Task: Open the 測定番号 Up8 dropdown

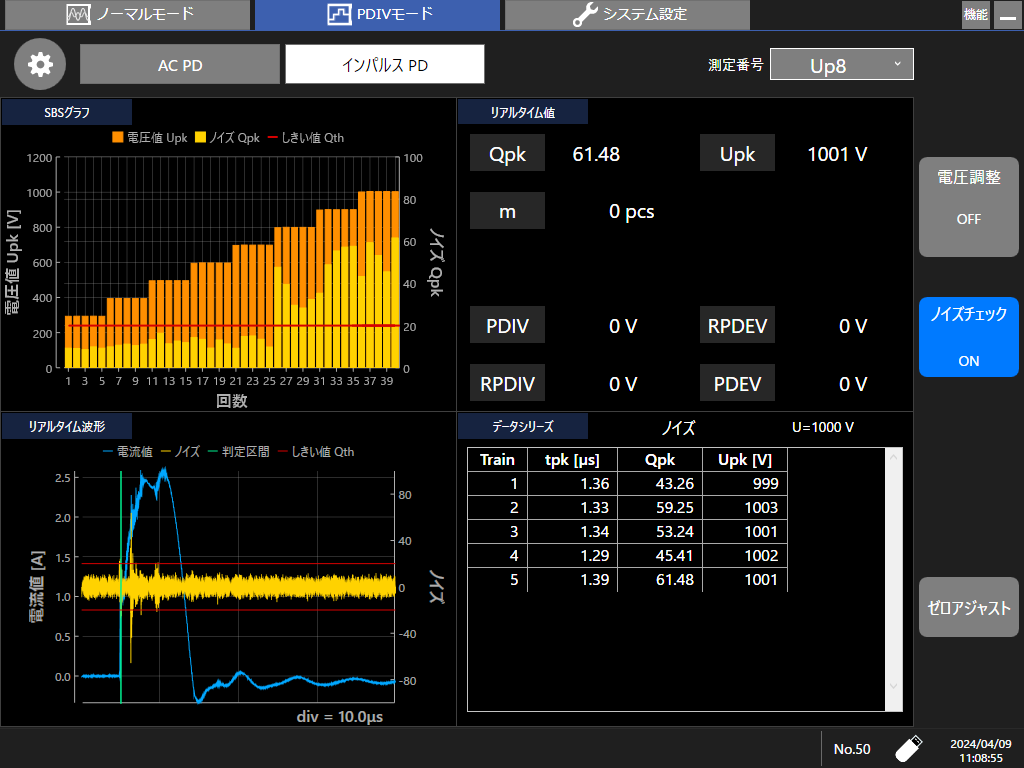Action: click(x=841, y=65)
